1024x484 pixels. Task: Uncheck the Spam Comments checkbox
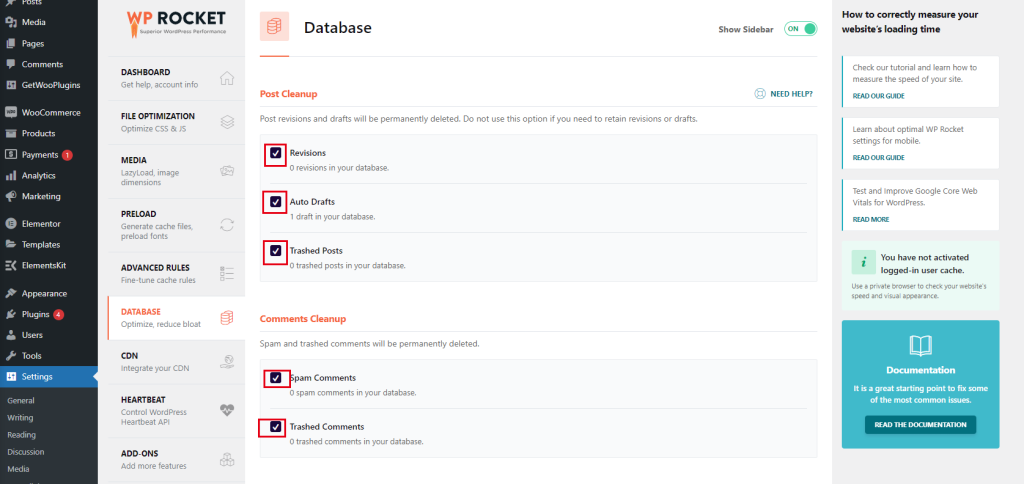coord(276,378)
